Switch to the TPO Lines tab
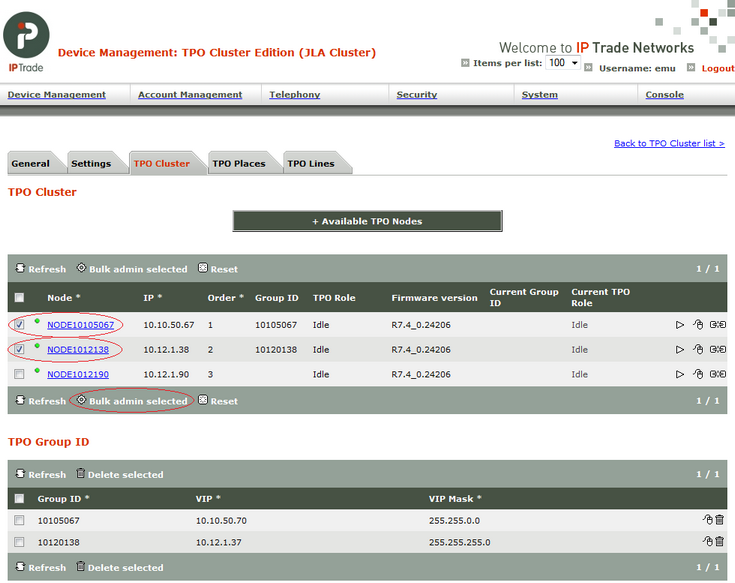Screen dimensions: 735x583 tap(311, 164)
